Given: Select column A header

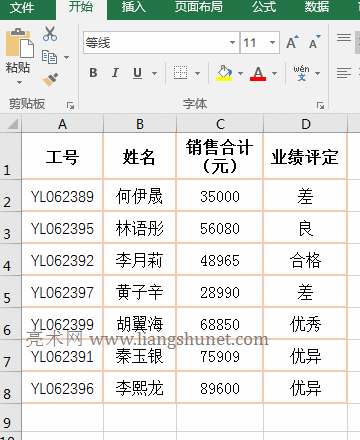Looking at the screenshot, I should (62, 124).
